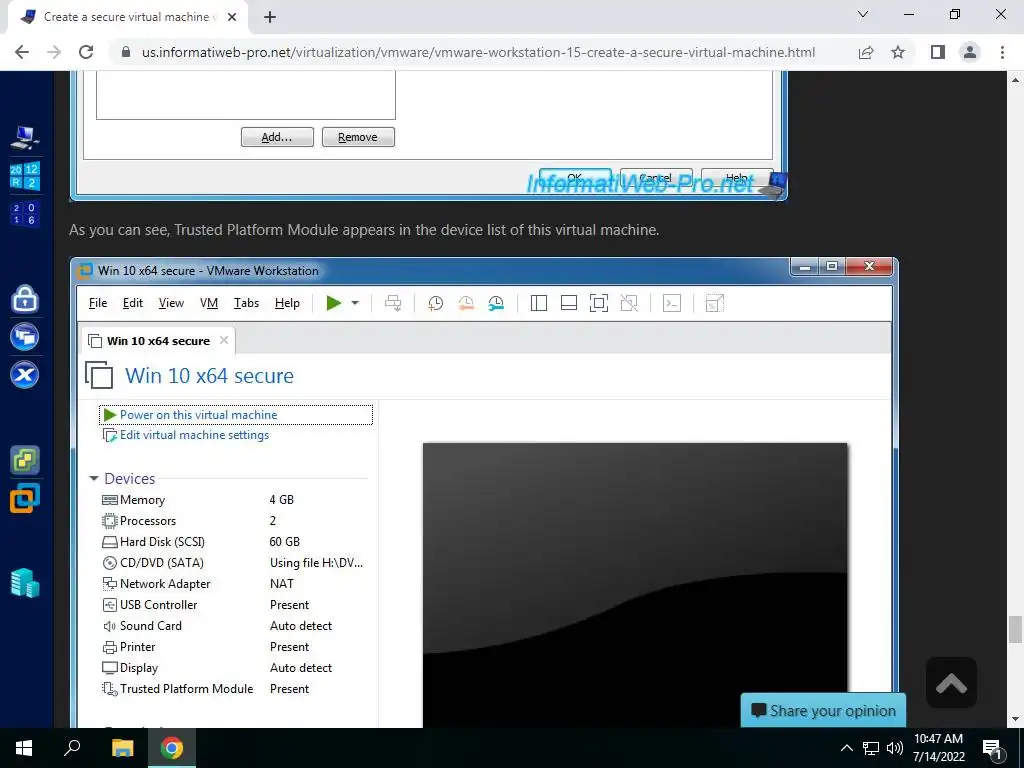Select Printer device row
Image resolution: width=1024 pixels, height=768 pixels.
pyautogui.click(x=235, y=647)
